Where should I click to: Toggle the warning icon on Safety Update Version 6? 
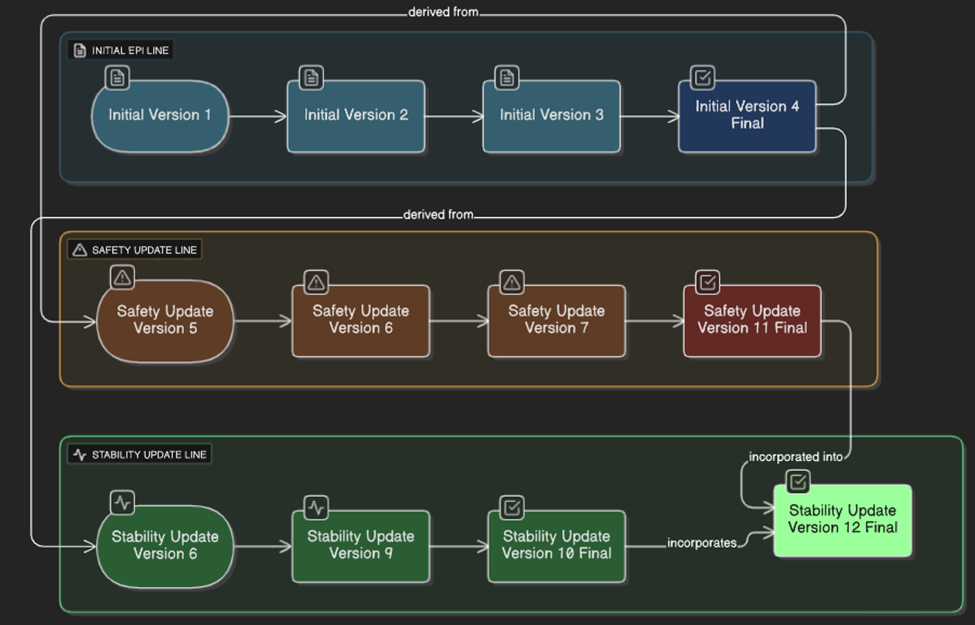tap(316, 282)
